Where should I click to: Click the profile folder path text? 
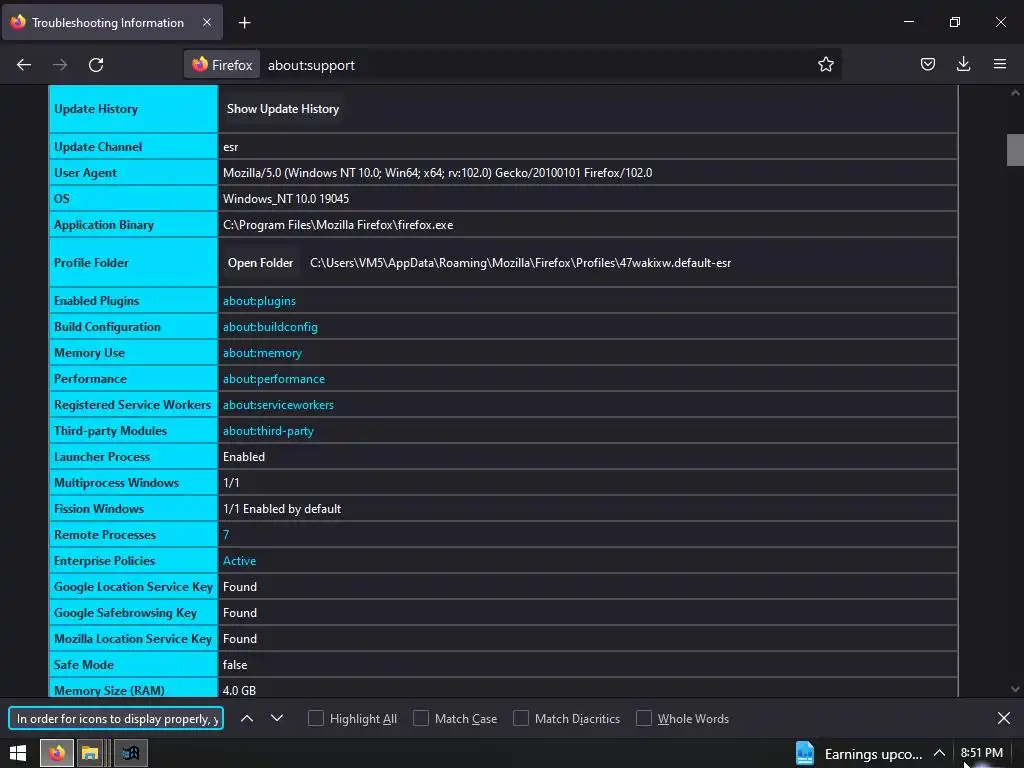[x=520, y=263]
